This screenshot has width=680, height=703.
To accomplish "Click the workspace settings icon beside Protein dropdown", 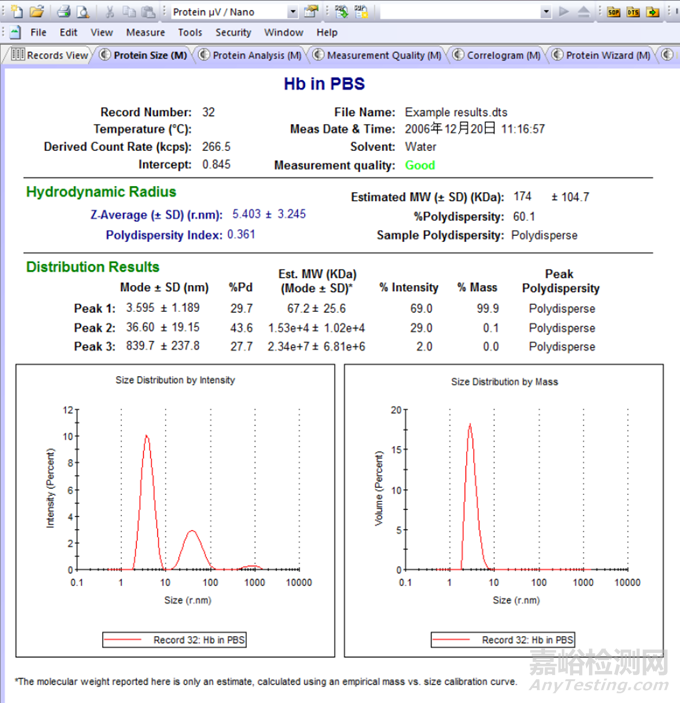I will (x=312, y=12).
